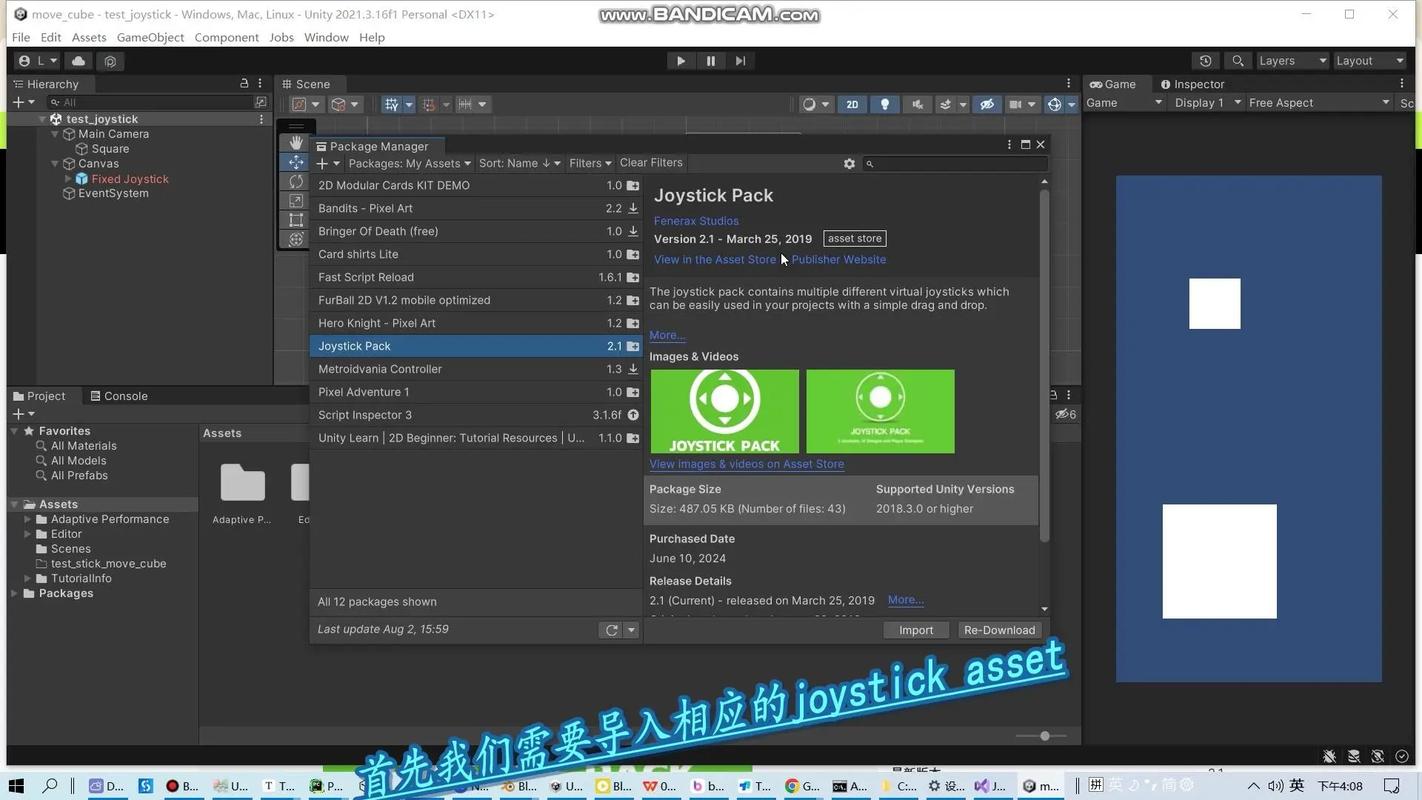Select the Move tool in Scene view
Screen dimensions: 1422x800
click(296, 162)
